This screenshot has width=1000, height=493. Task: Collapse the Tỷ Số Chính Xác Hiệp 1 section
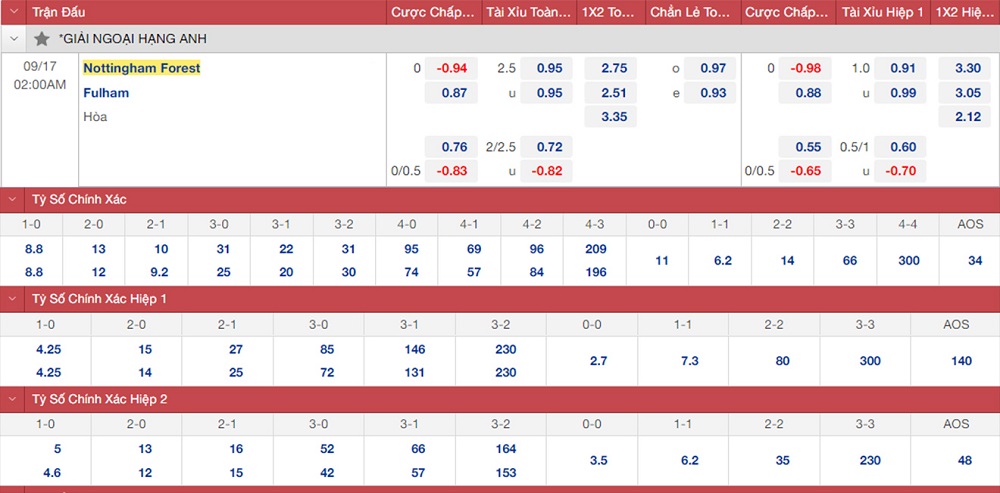[x=13, y=299]
